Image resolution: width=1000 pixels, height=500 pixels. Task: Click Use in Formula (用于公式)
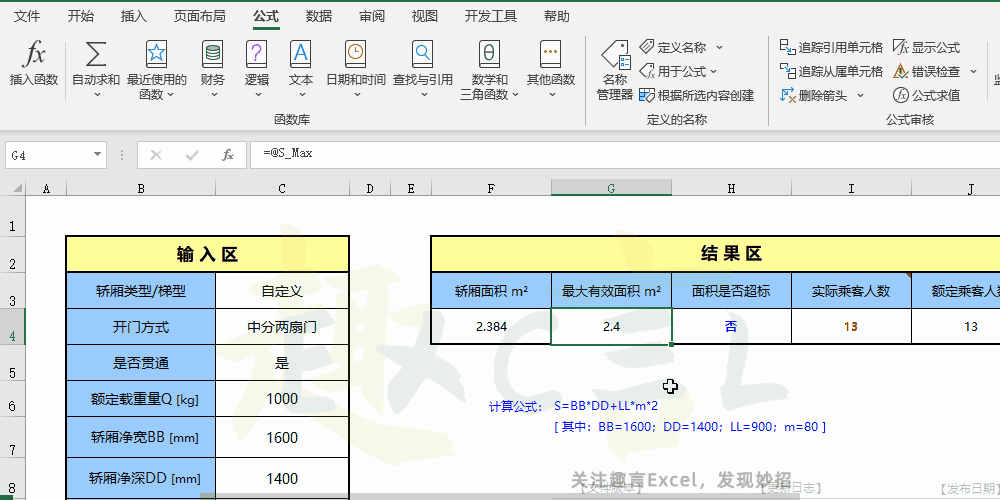click(x=678, y=71)
